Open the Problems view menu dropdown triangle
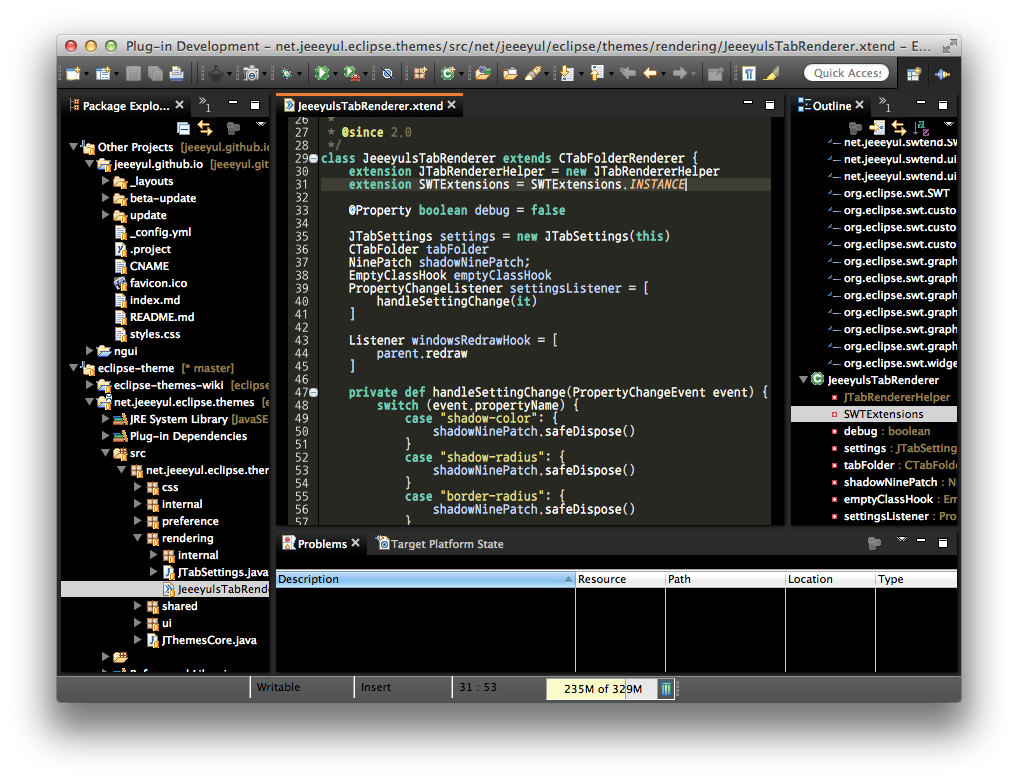 click(901, 541)
